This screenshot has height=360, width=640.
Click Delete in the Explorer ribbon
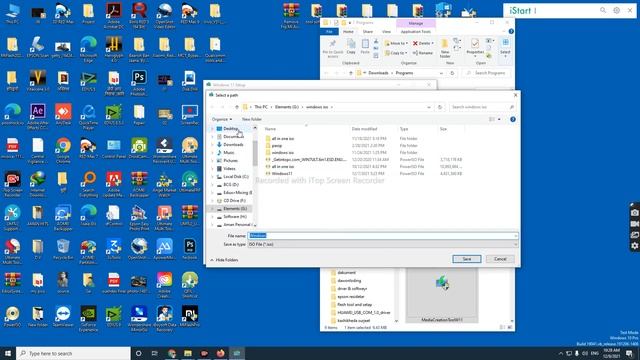click(423, 43)
